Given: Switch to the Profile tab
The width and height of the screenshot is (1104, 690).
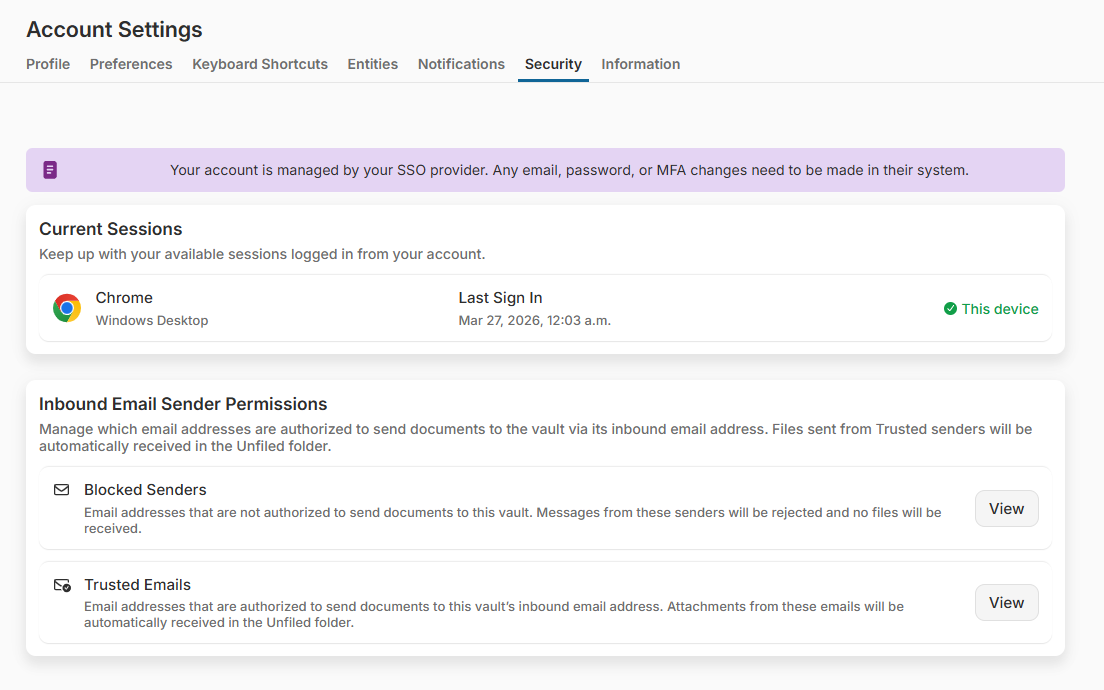Looking at the screenshot, I should (x=48, y=64).
